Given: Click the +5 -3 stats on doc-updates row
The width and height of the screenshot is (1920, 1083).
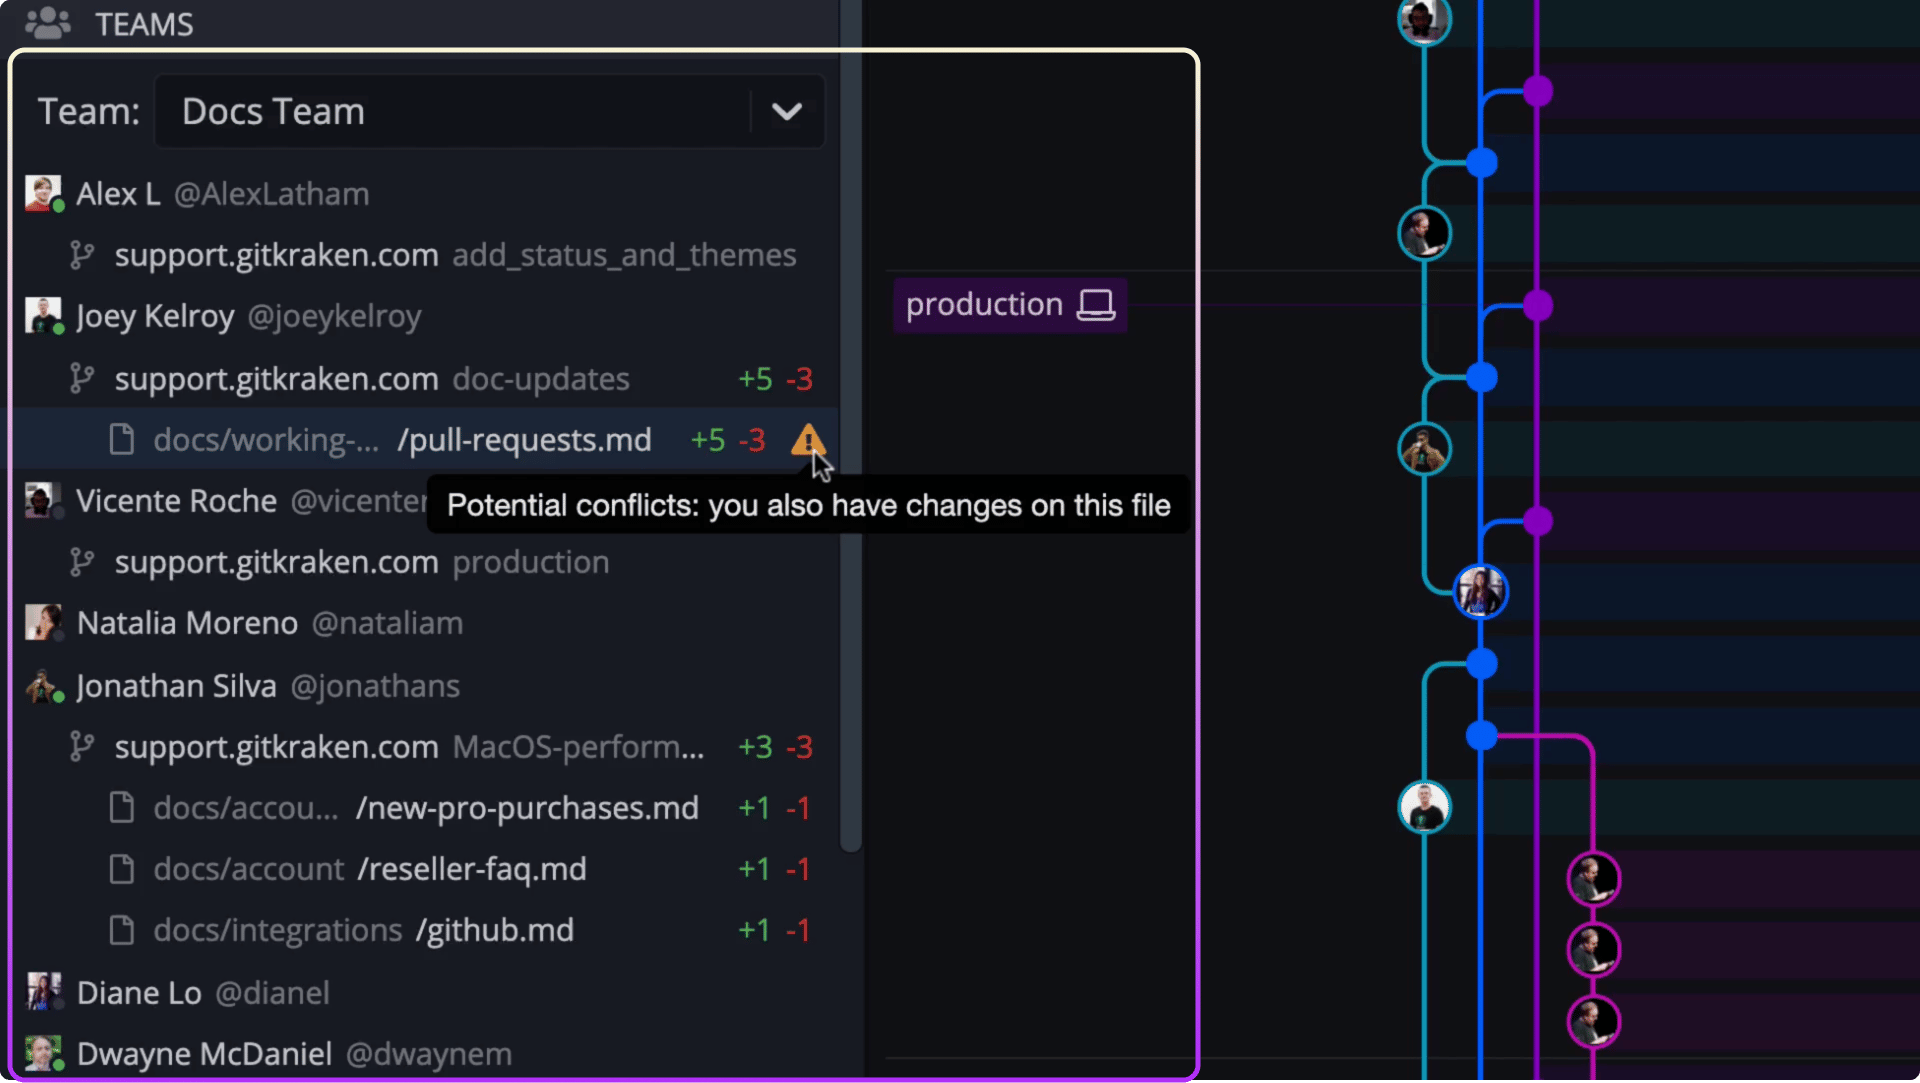Looking at the screenshot, I should 775,379.
